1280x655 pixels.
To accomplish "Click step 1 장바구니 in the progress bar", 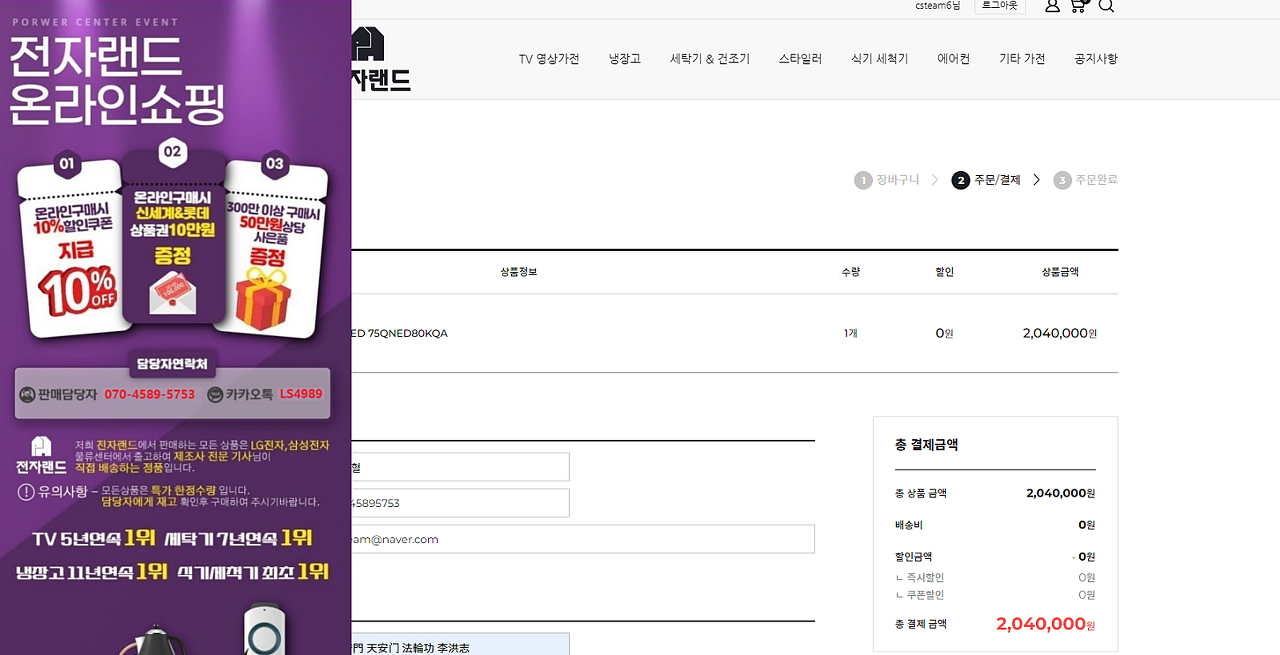I will click(x=887, y=180).
